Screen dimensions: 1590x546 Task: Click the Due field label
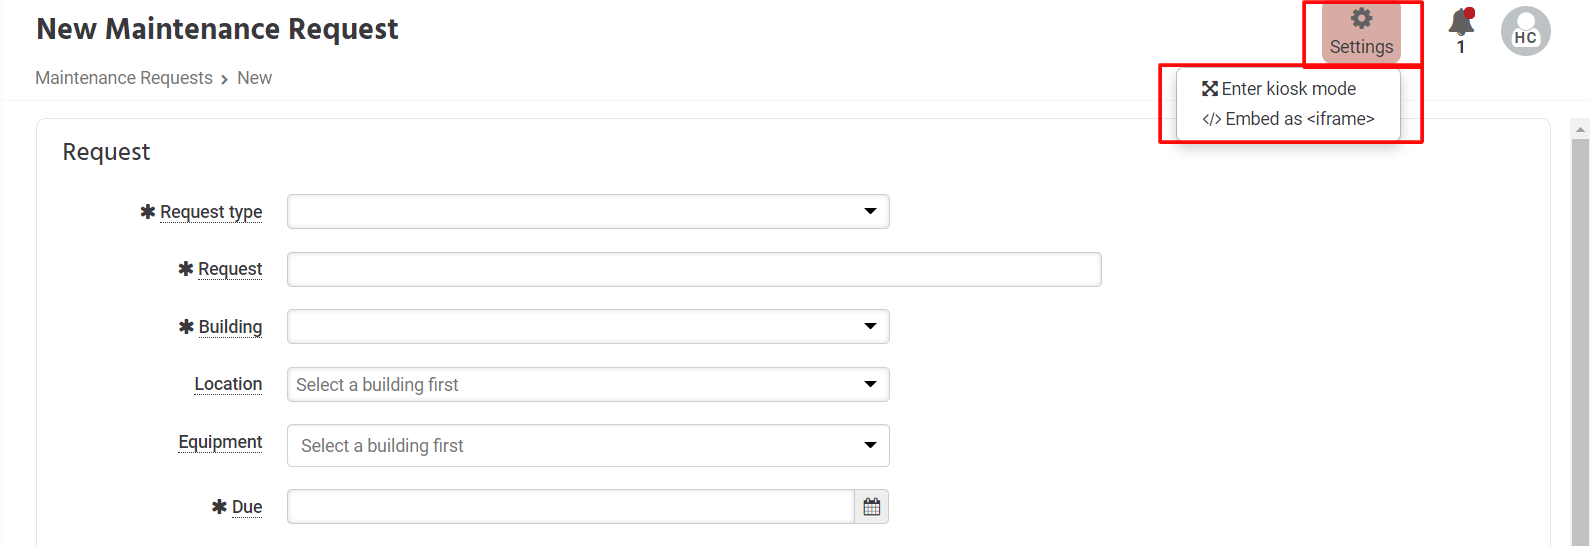[x=247, y=507]
